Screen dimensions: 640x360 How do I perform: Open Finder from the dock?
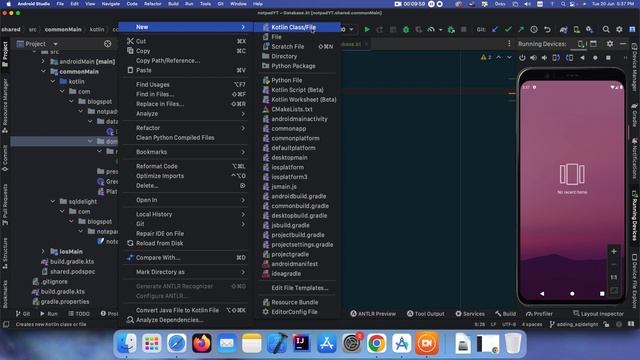127,343
